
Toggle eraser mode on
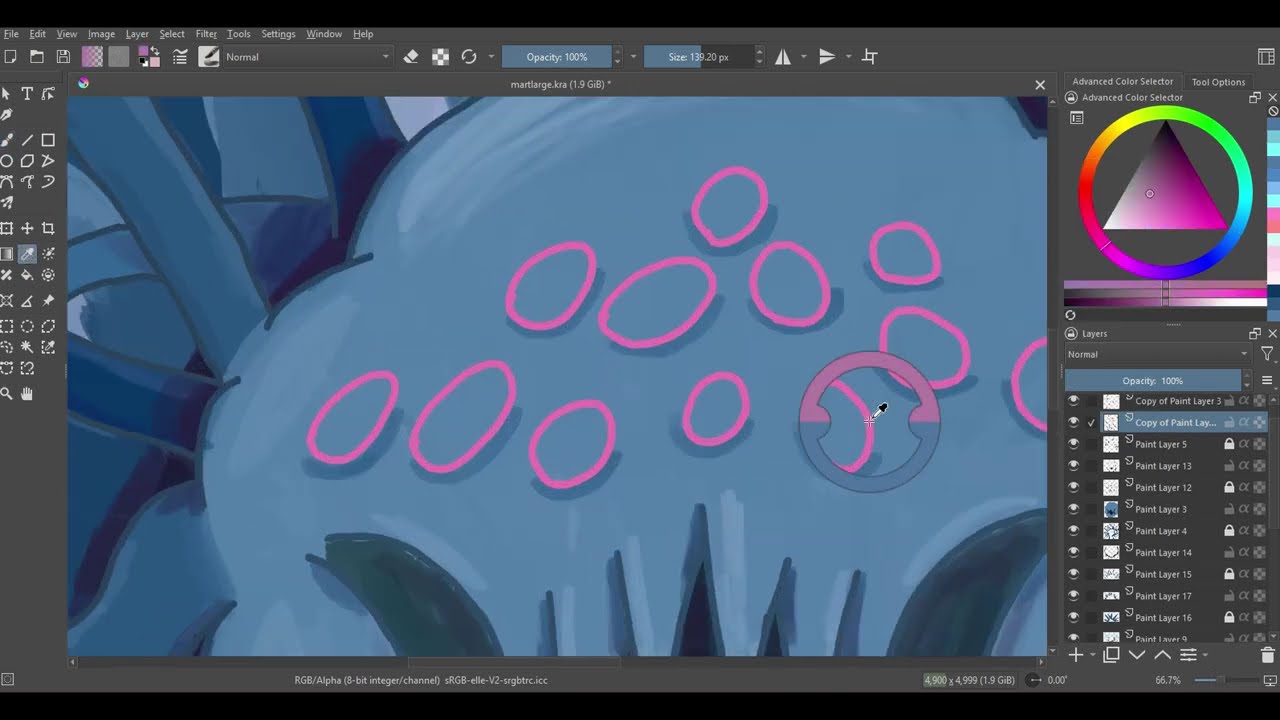click(411, 57)
